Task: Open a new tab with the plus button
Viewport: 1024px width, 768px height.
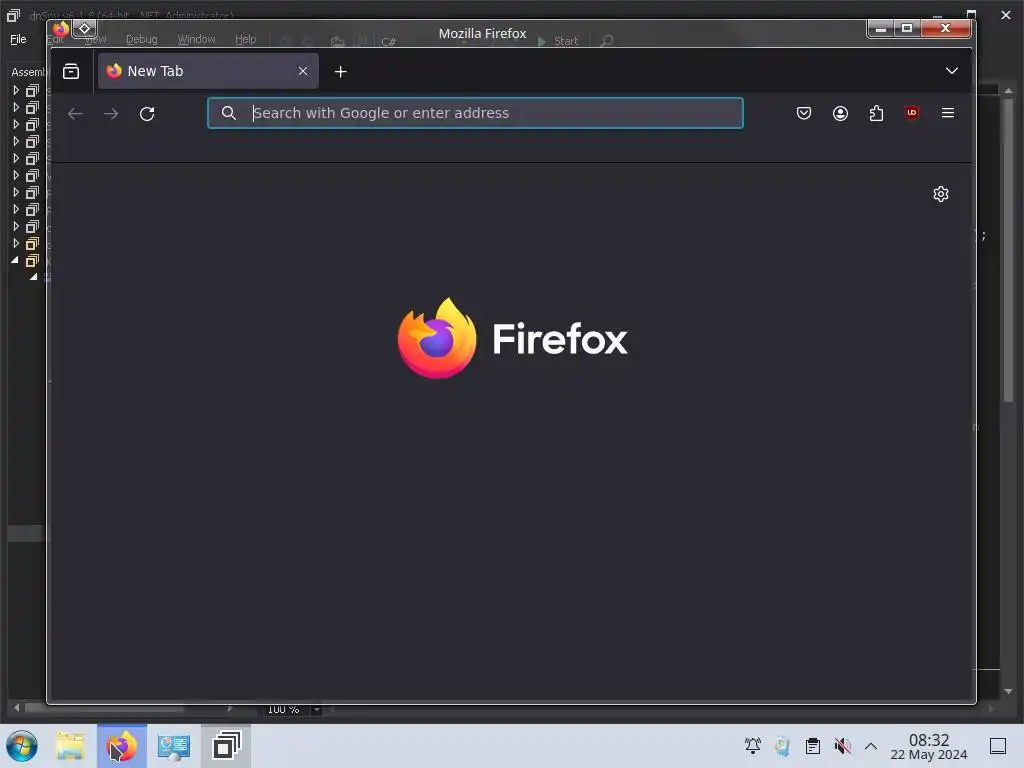Action: (340, 72)
